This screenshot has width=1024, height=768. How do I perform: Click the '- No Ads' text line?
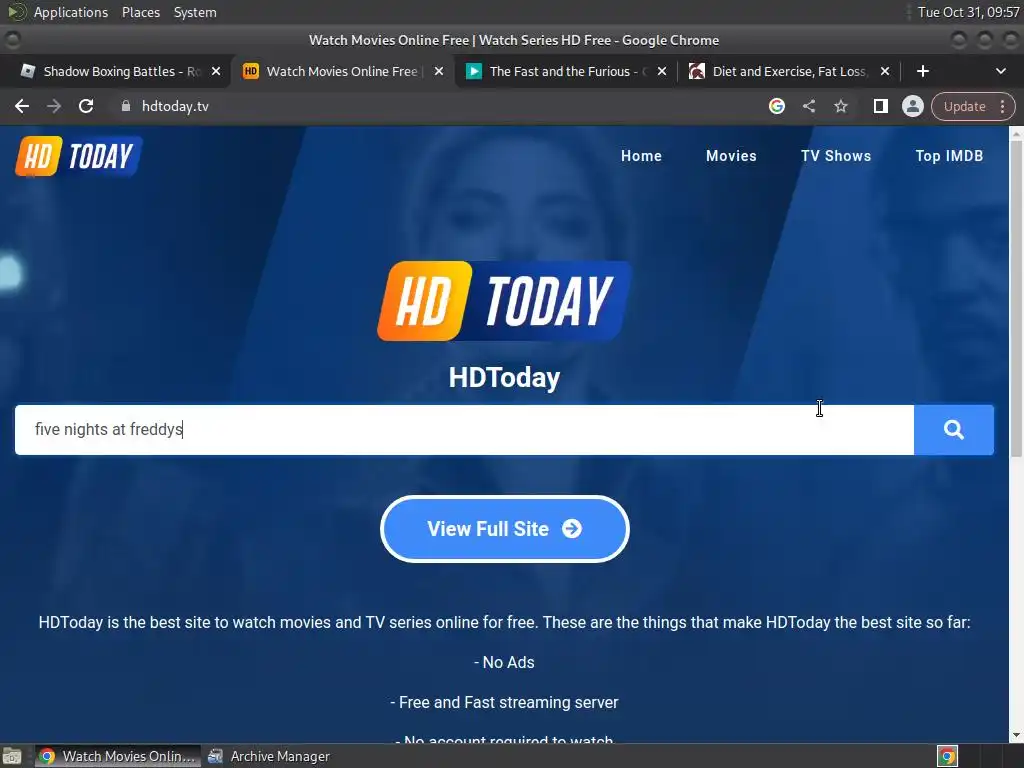click(x=504, y=662)
